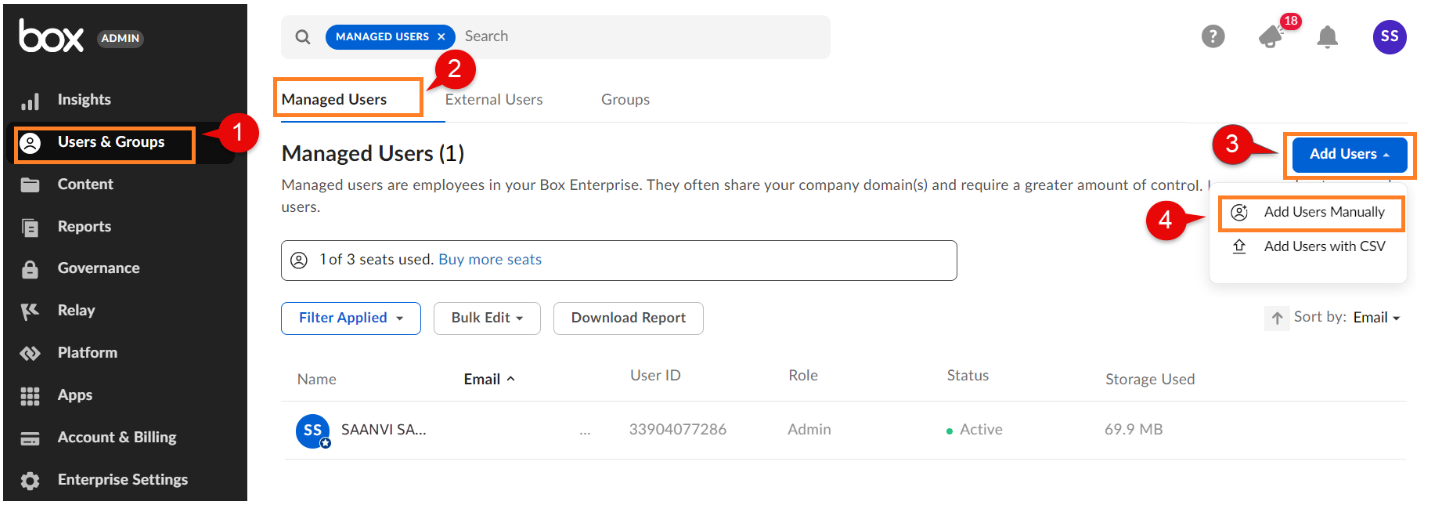The width and height of the screenshot is (1431, 510).
Task: Sort by Name column header
Action: coord(316,379)
